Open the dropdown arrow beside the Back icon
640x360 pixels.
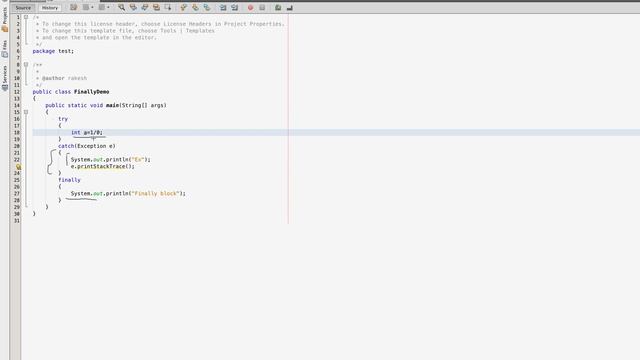pyautogui.click(x=92, y=7)
